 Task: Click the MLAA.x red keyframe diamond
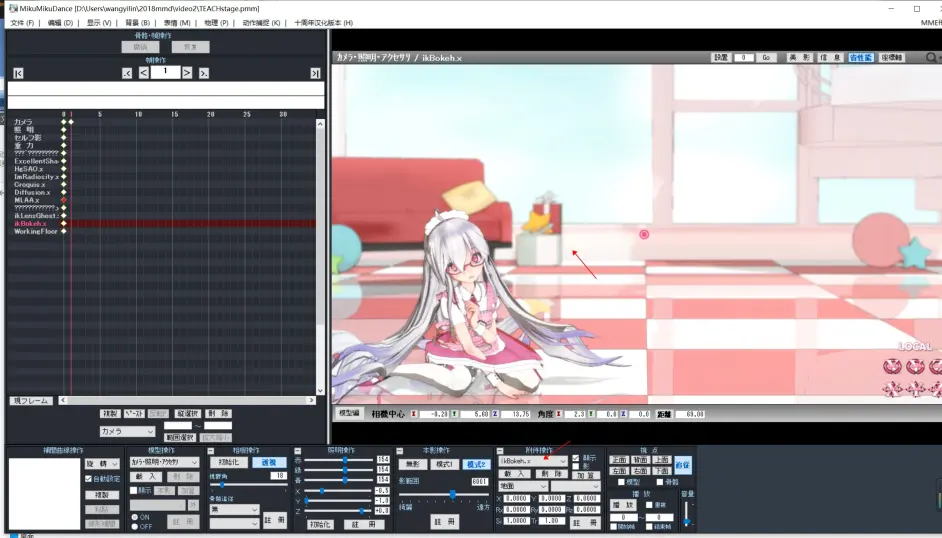[64, 200]
